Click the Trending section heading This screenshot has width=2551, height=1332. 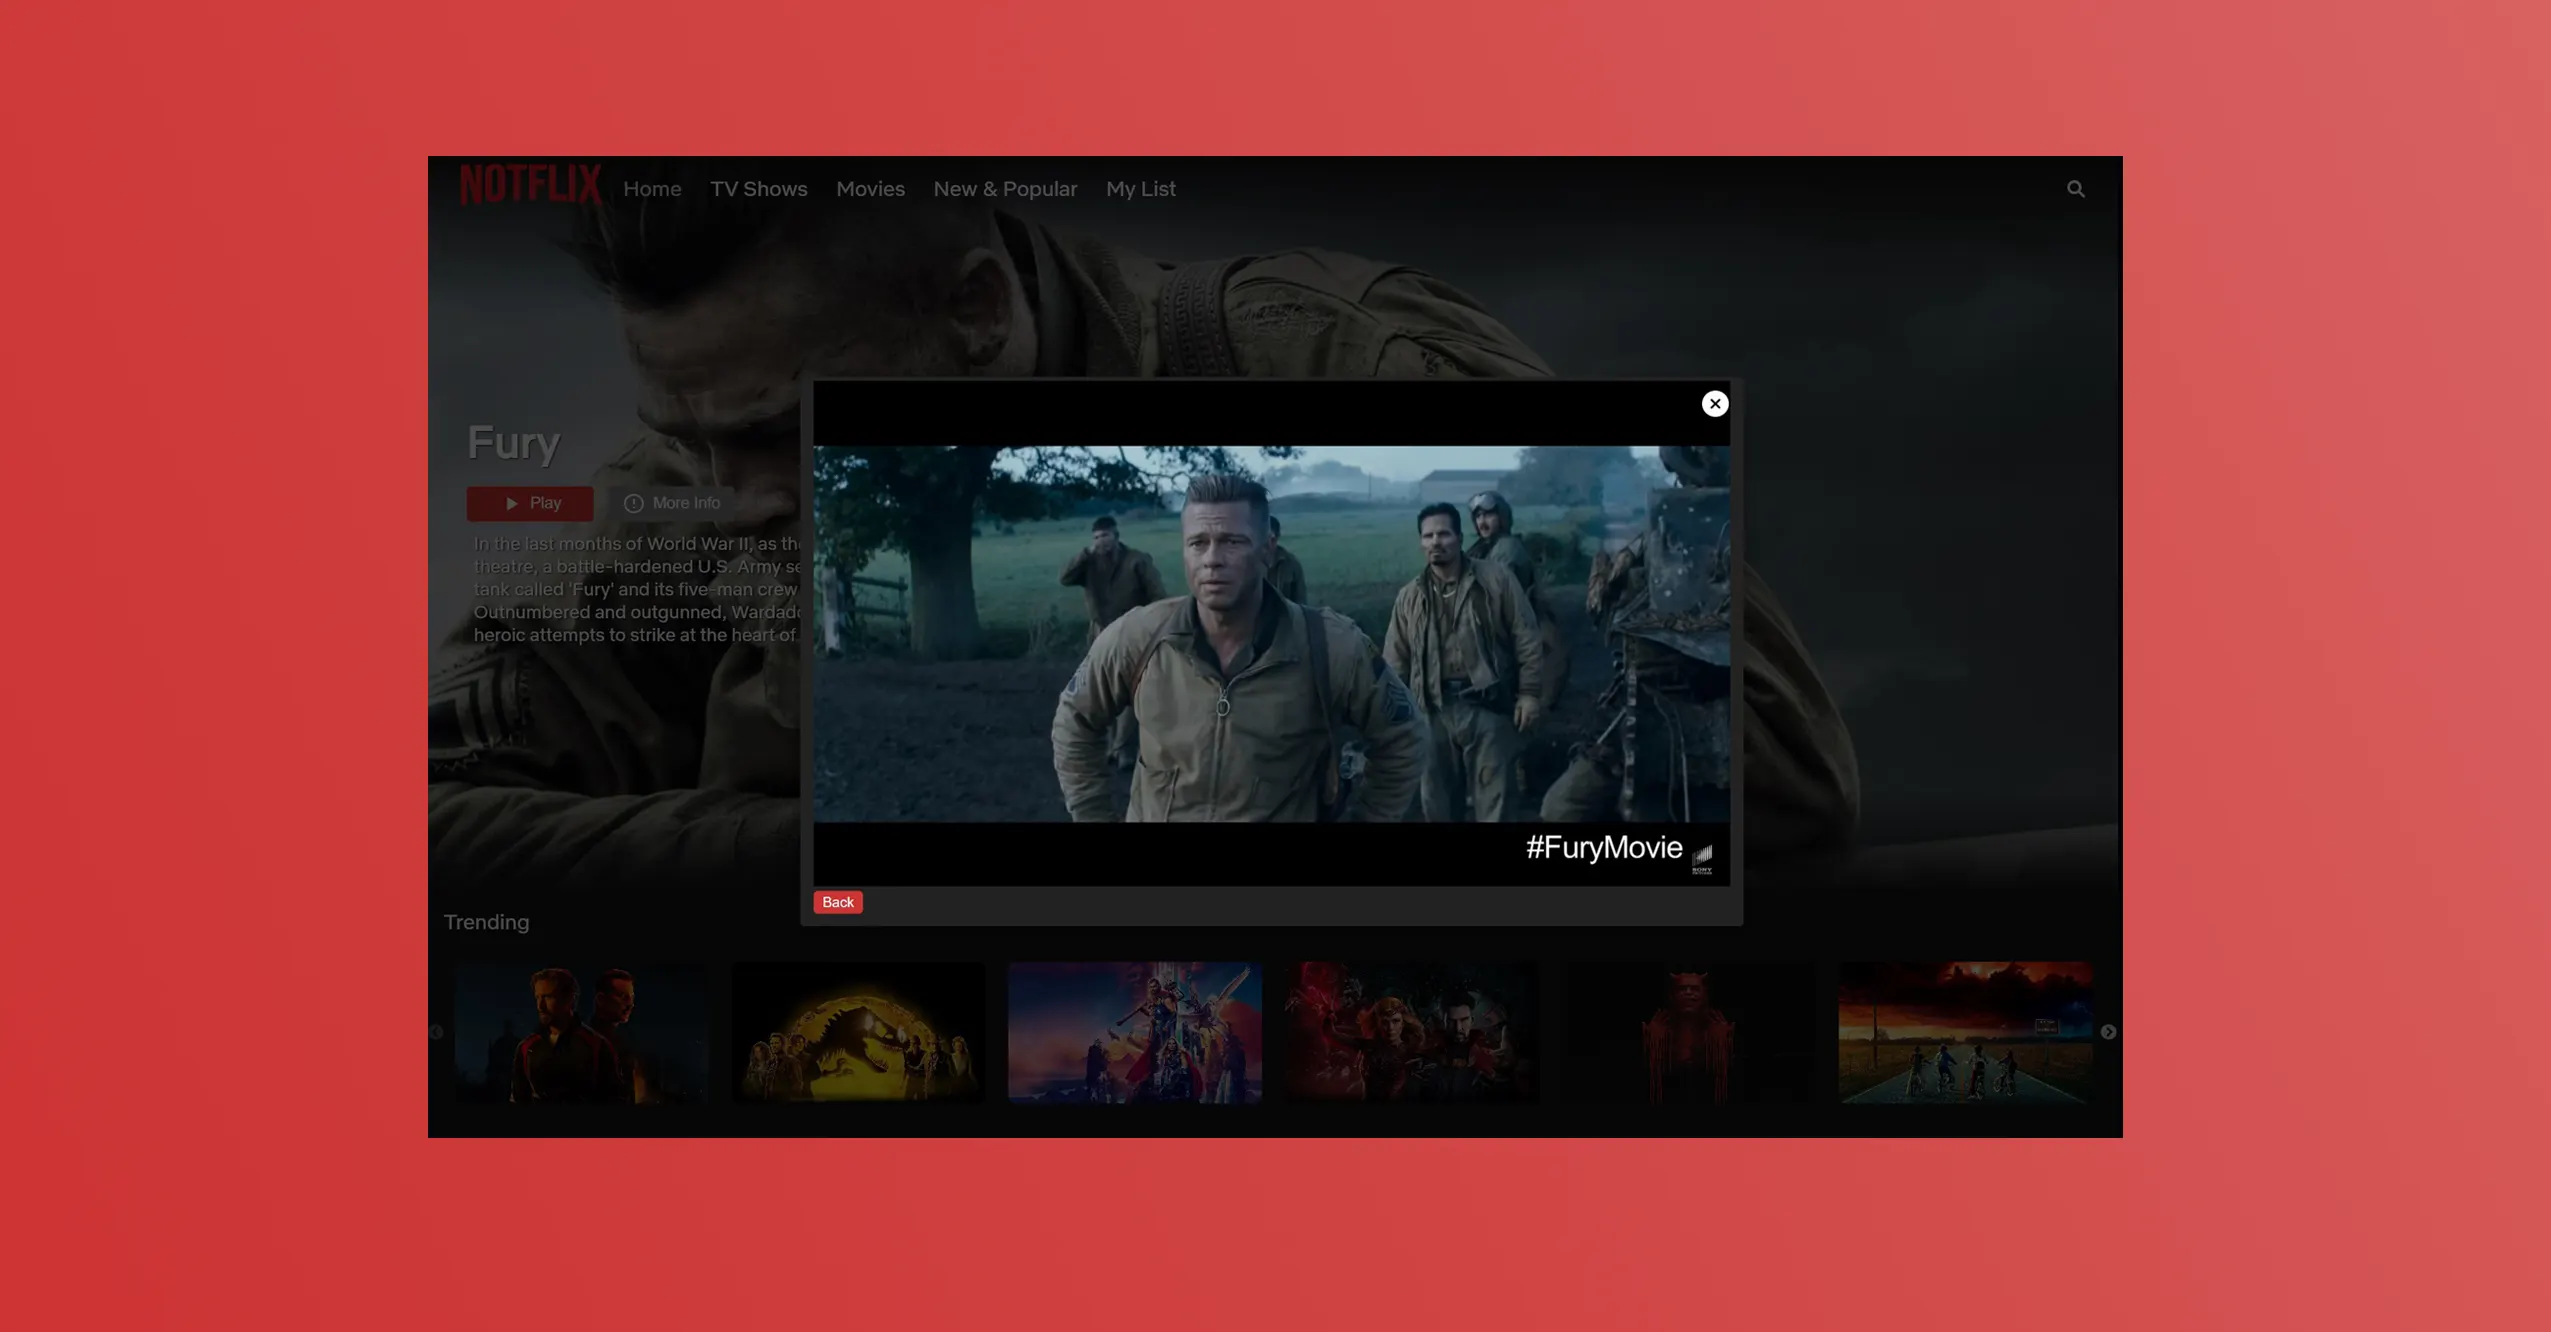tap(486, 922)
